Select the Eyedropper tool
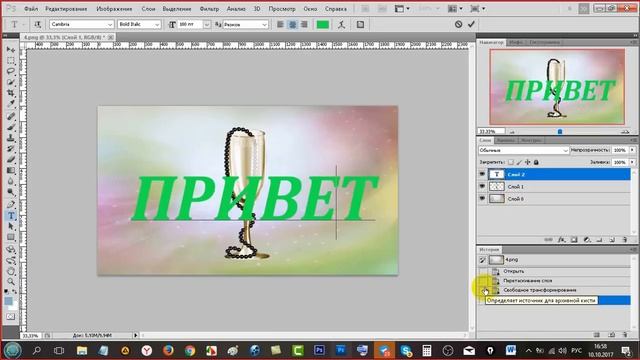This screenshot has height=360, width=640. 11,104
